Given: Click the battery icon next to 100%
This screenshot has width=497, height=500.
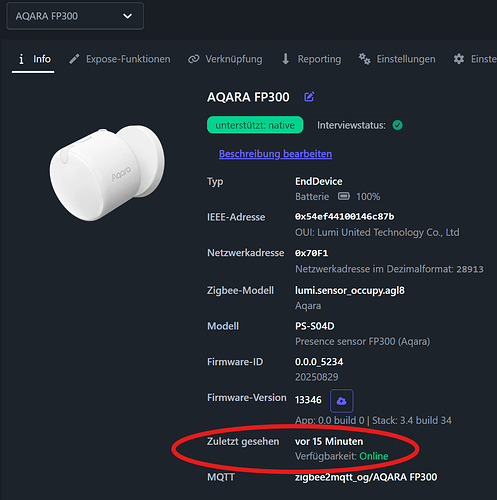Looking at the screenshot, I should pos(344,196).
